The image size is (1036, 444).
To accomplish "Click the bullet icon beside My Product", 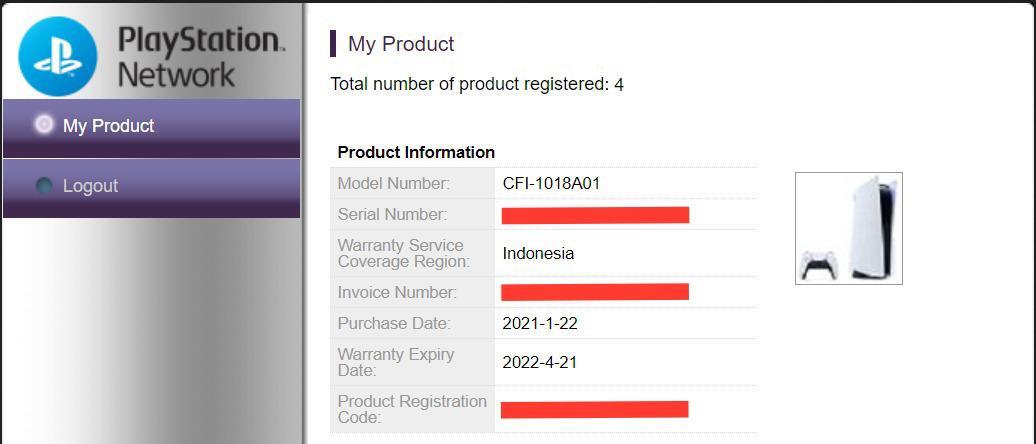I will click(x=43, y=125).
